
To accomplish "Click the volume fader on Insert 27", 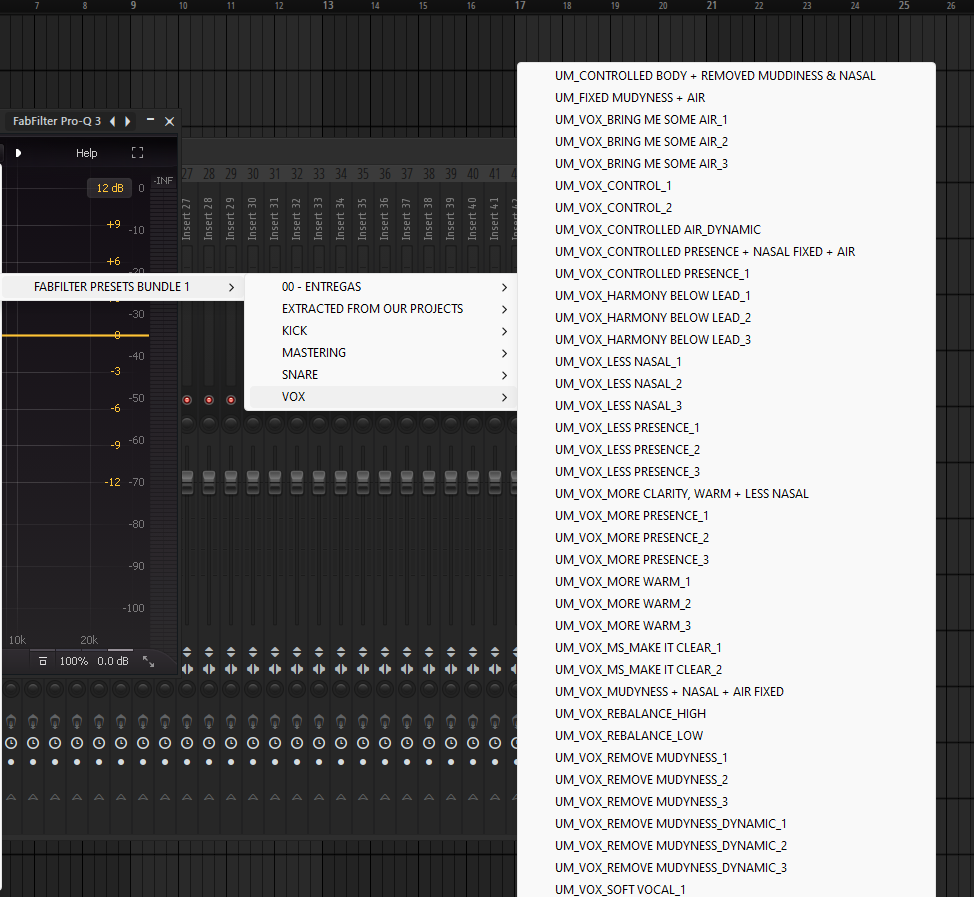I will click(x=187, y=482).
